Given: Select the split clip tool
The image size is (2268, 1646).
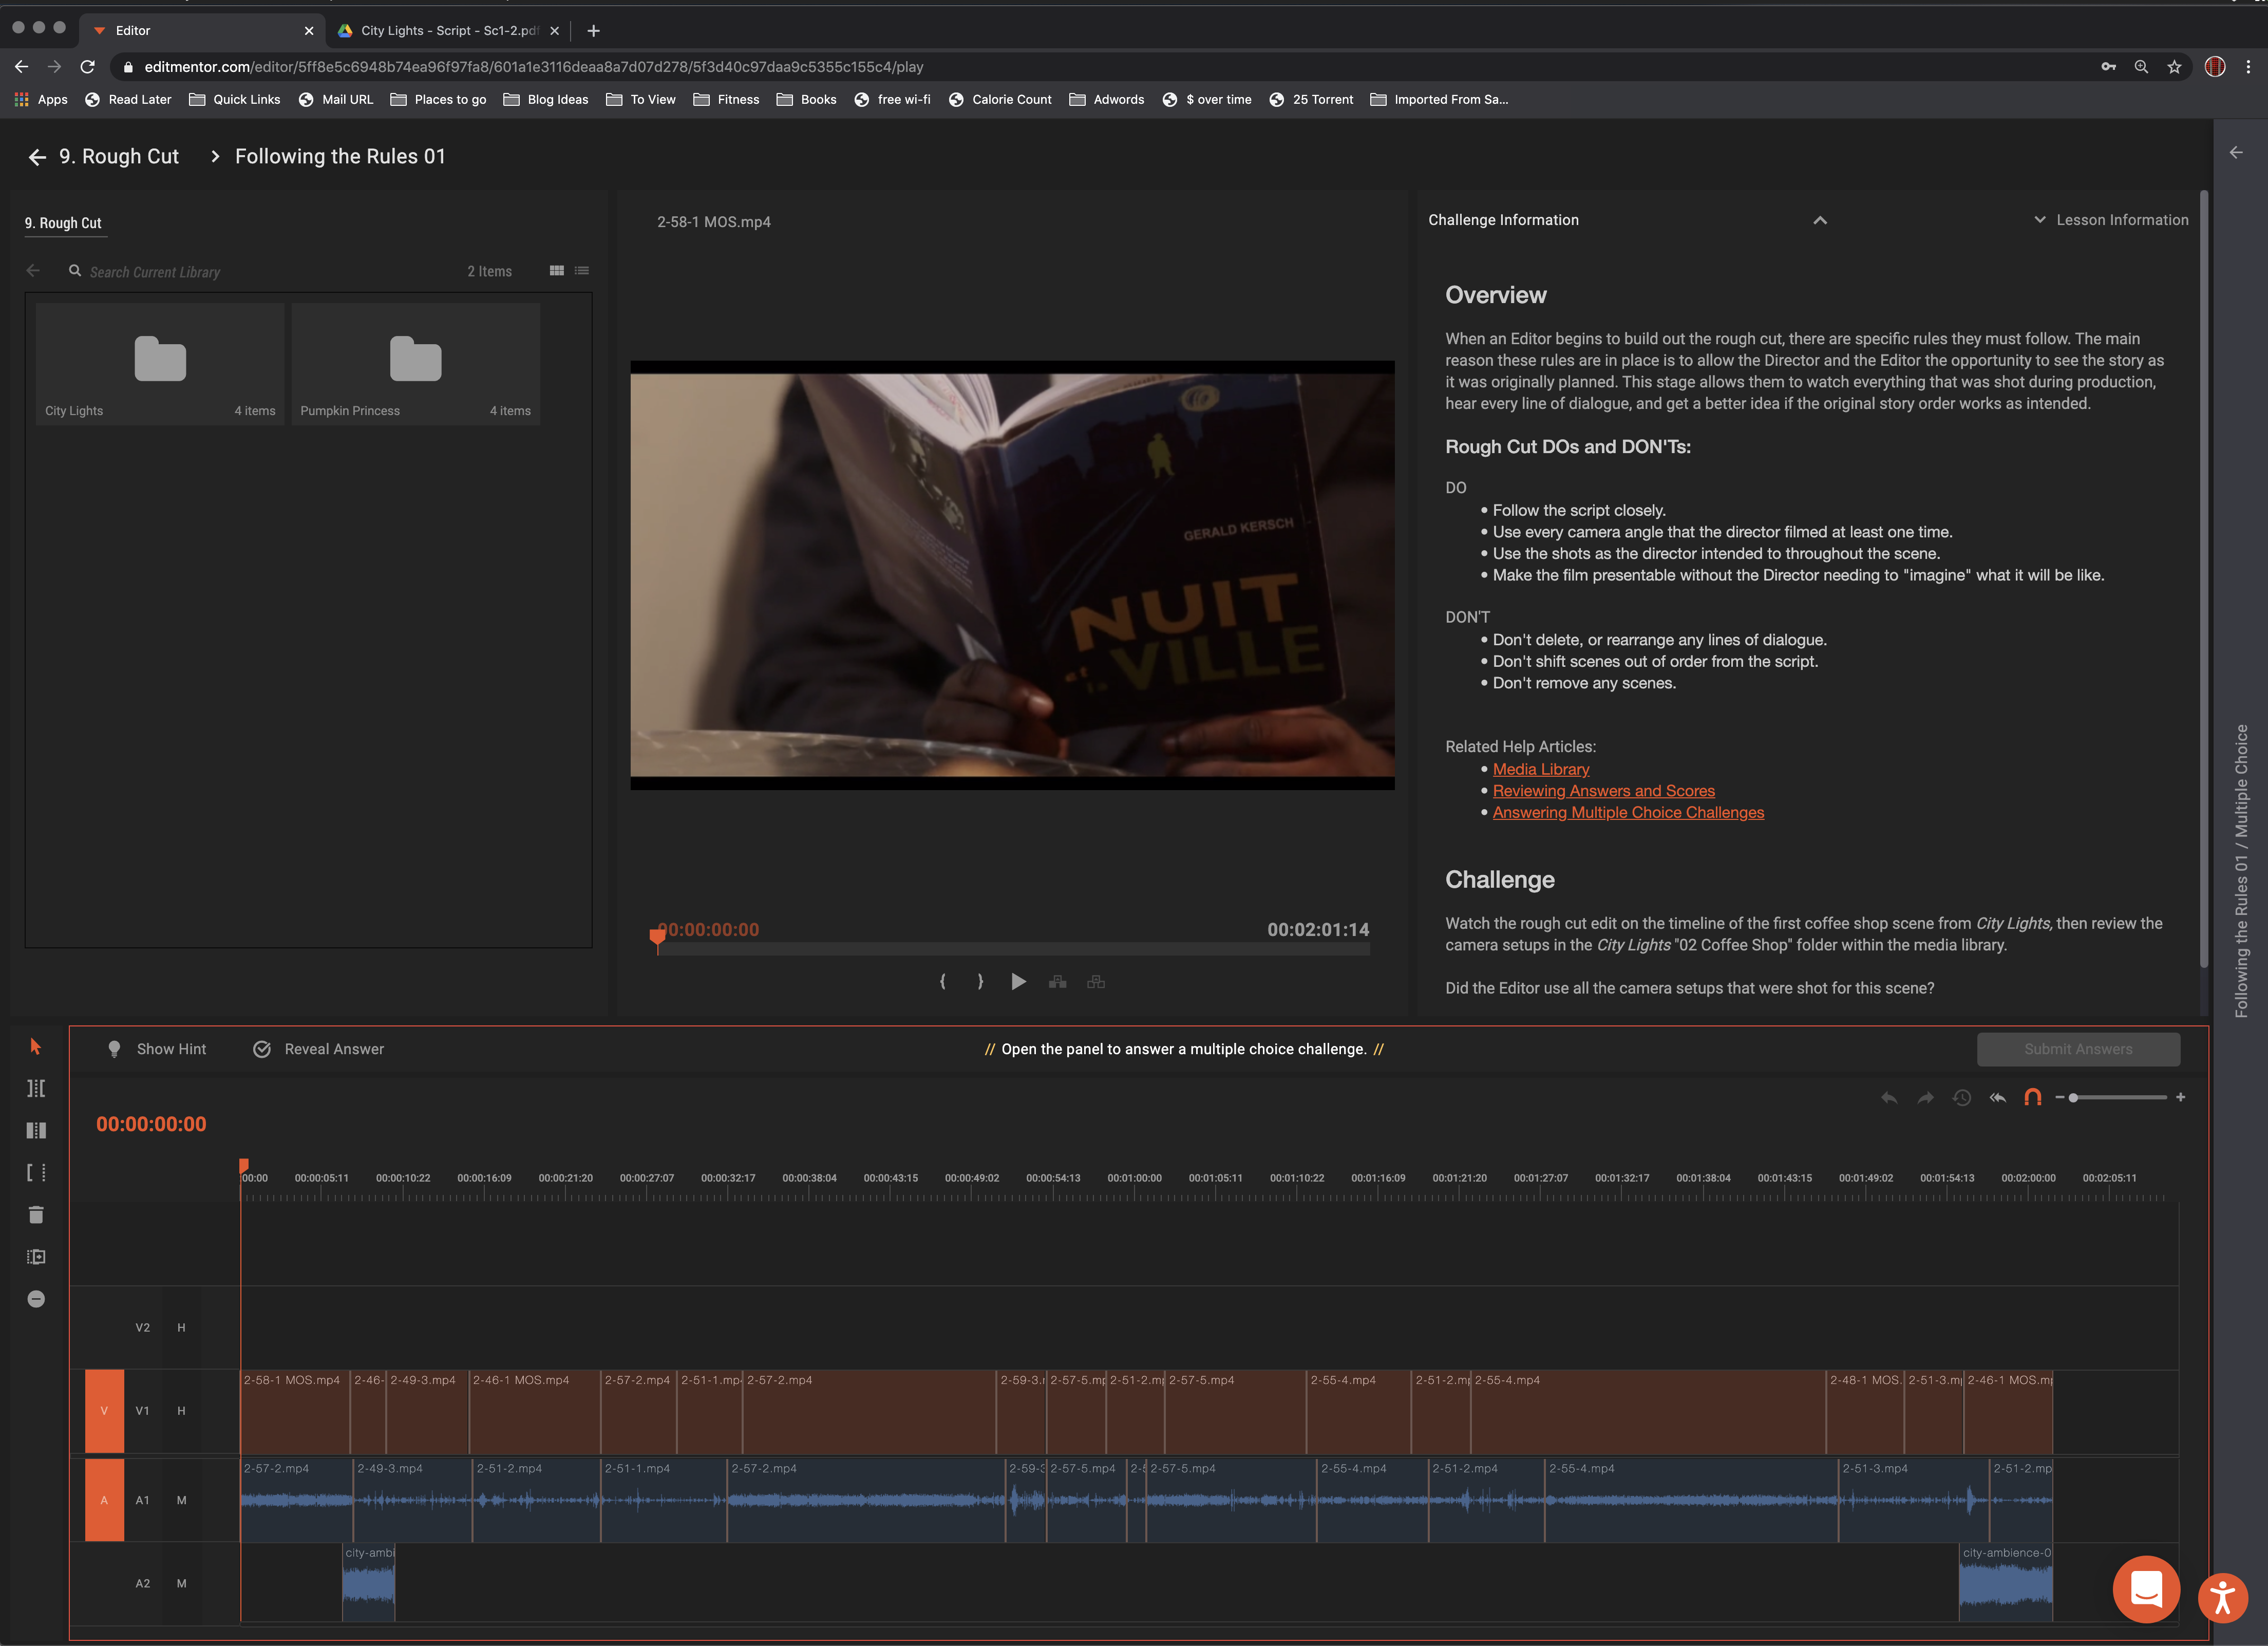Looking at the screenshot, I should pyautogui.click(x=36, y=1130).
